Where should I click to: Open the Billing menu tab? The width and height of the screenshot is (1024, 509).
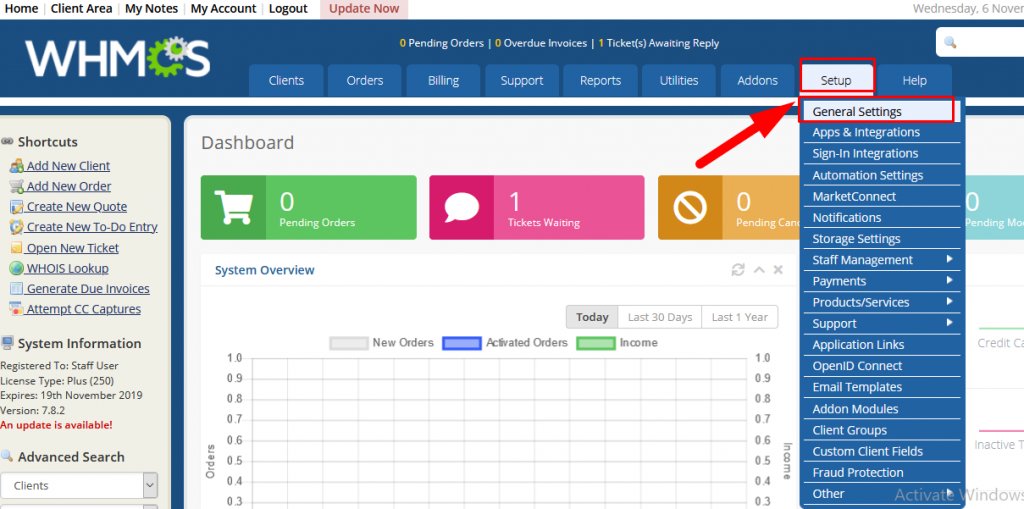(x=443, y=81)
